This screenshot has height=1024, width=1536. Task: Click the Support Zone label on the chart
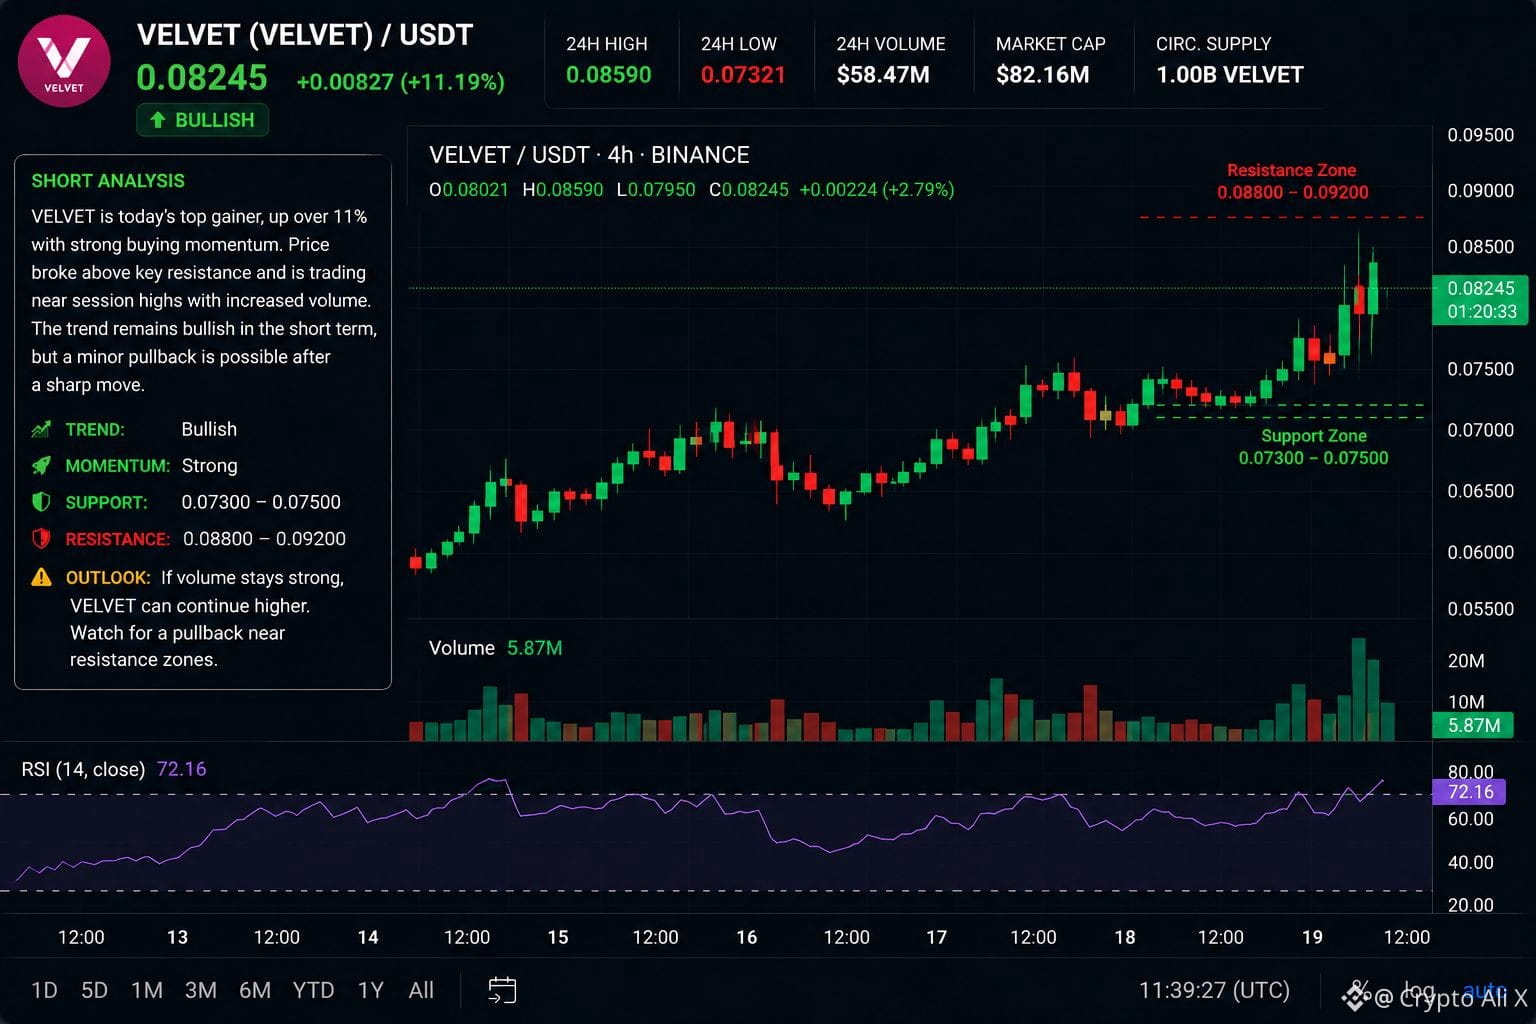click(x=1313, y=447)
